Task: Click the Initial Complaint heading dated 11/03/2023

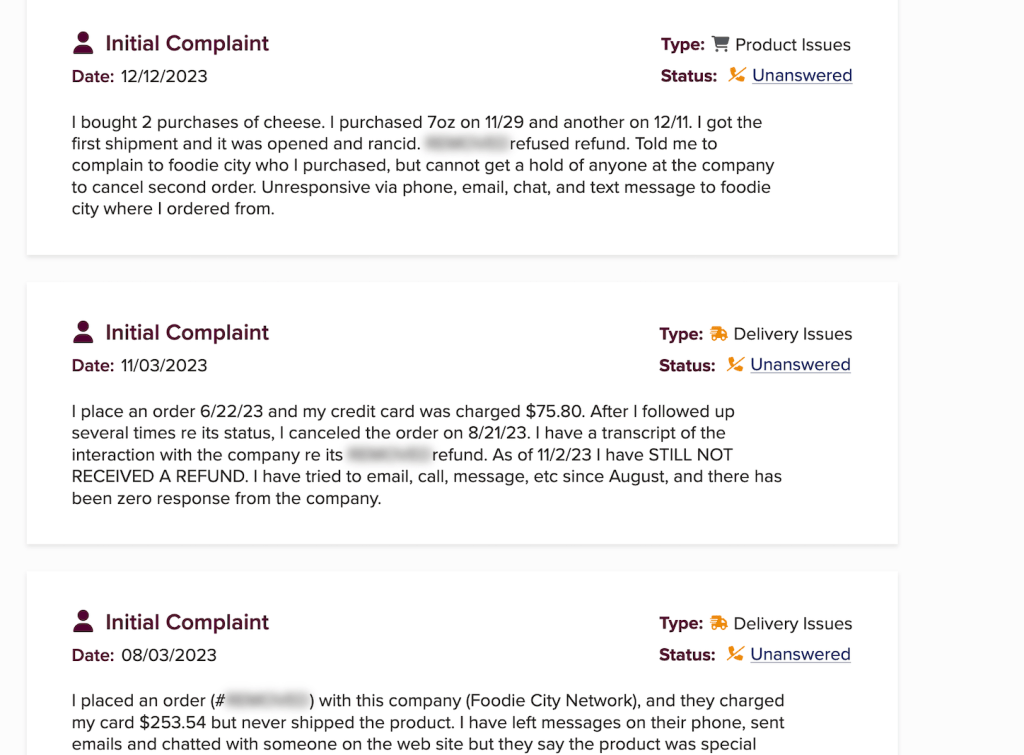Action: tap(187, 332)
